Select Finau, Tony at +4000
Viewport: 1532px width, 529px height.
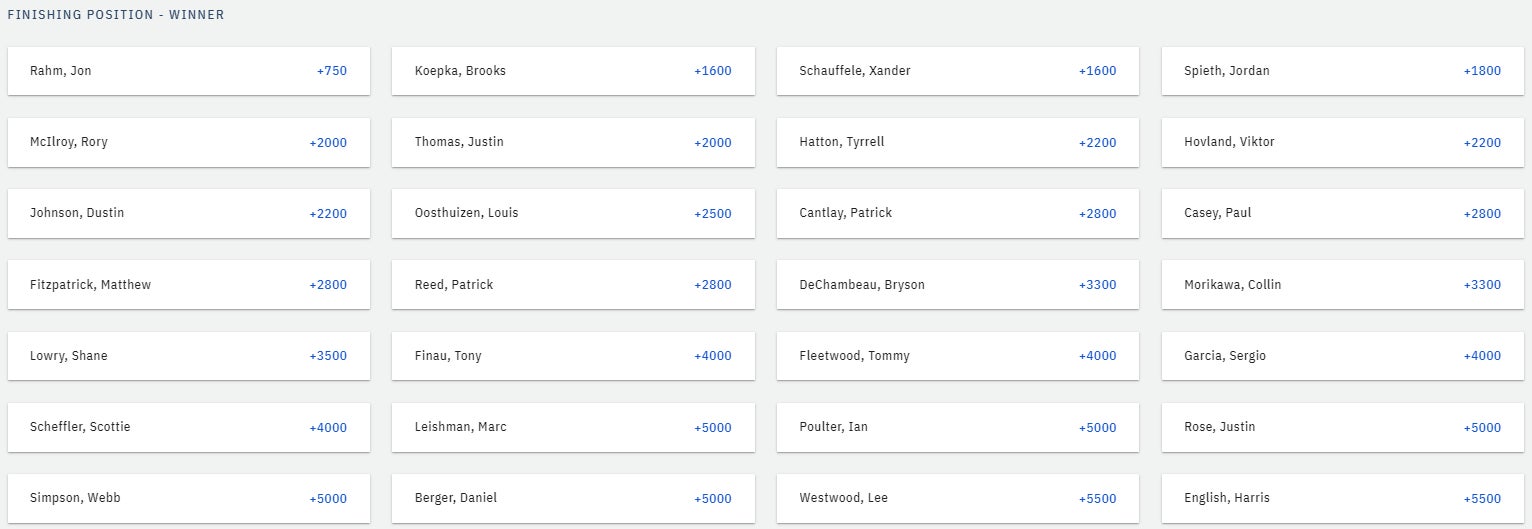click(573, 356)
